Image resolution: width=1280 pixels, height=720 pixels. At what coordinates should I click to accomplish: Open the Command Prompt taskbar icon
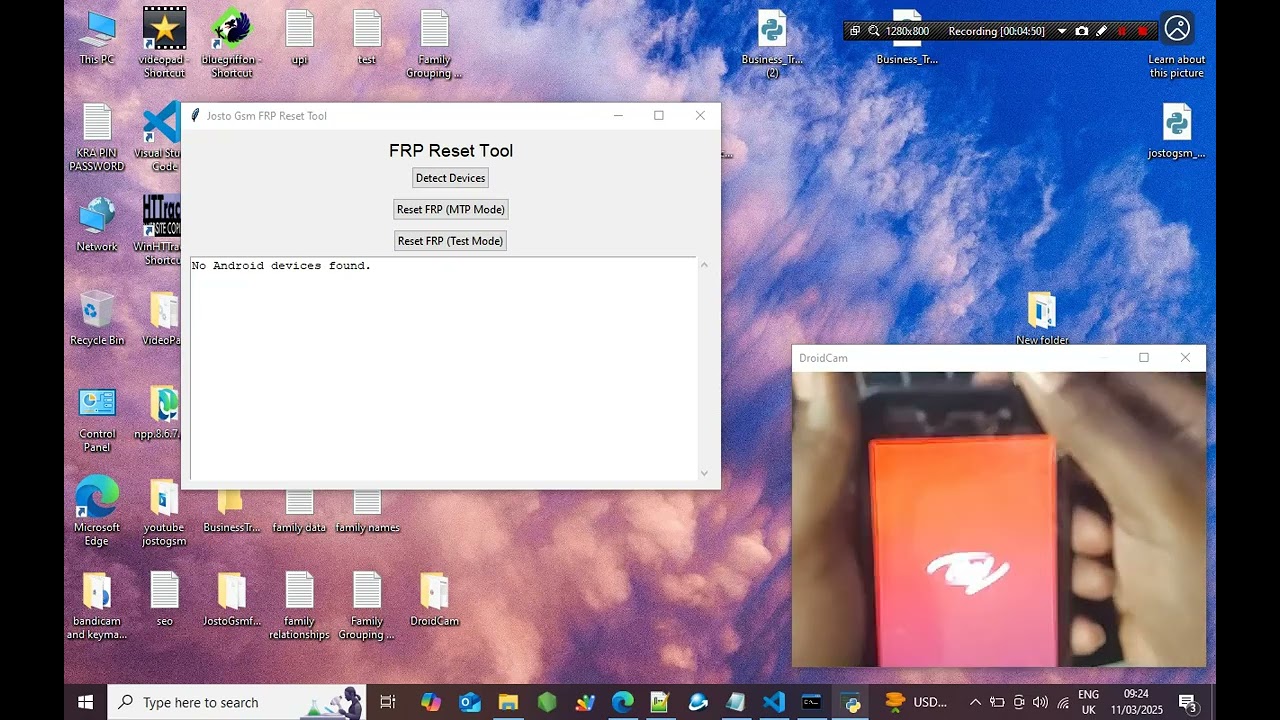click(x=812, y=702)
